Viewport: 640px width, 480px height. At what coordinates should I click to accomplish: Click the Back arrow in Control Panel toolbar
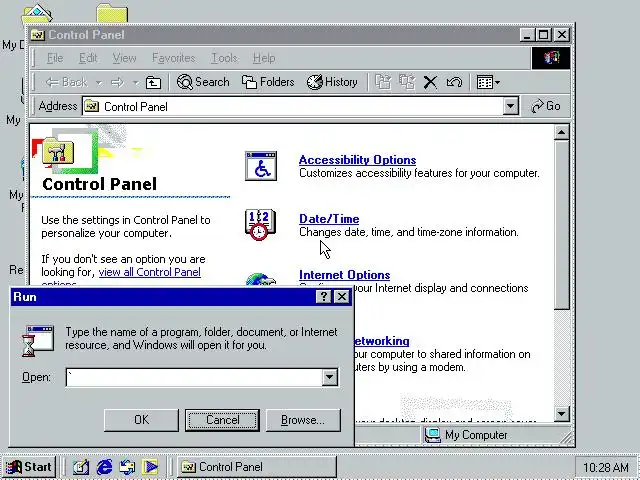[66, 82]
